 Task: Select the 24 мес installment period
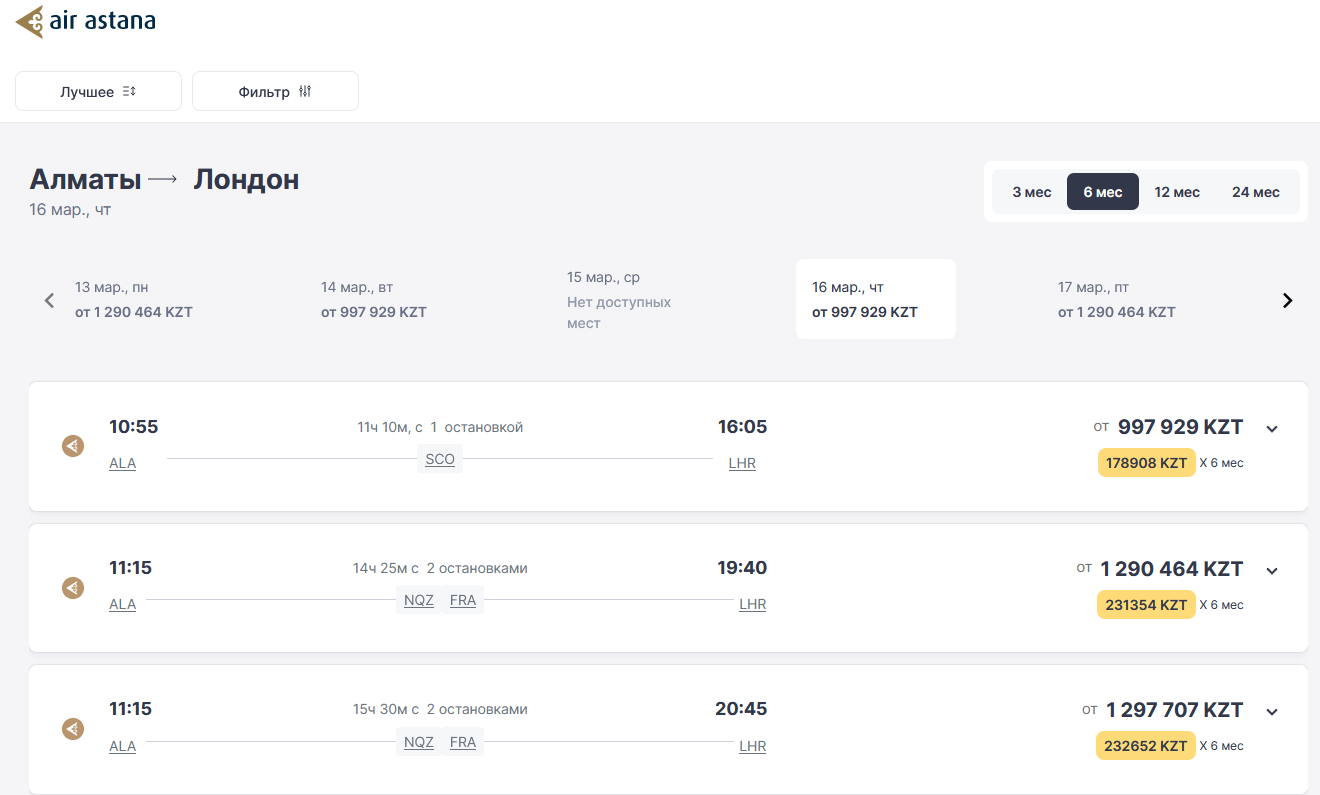tap(1255, 192)
